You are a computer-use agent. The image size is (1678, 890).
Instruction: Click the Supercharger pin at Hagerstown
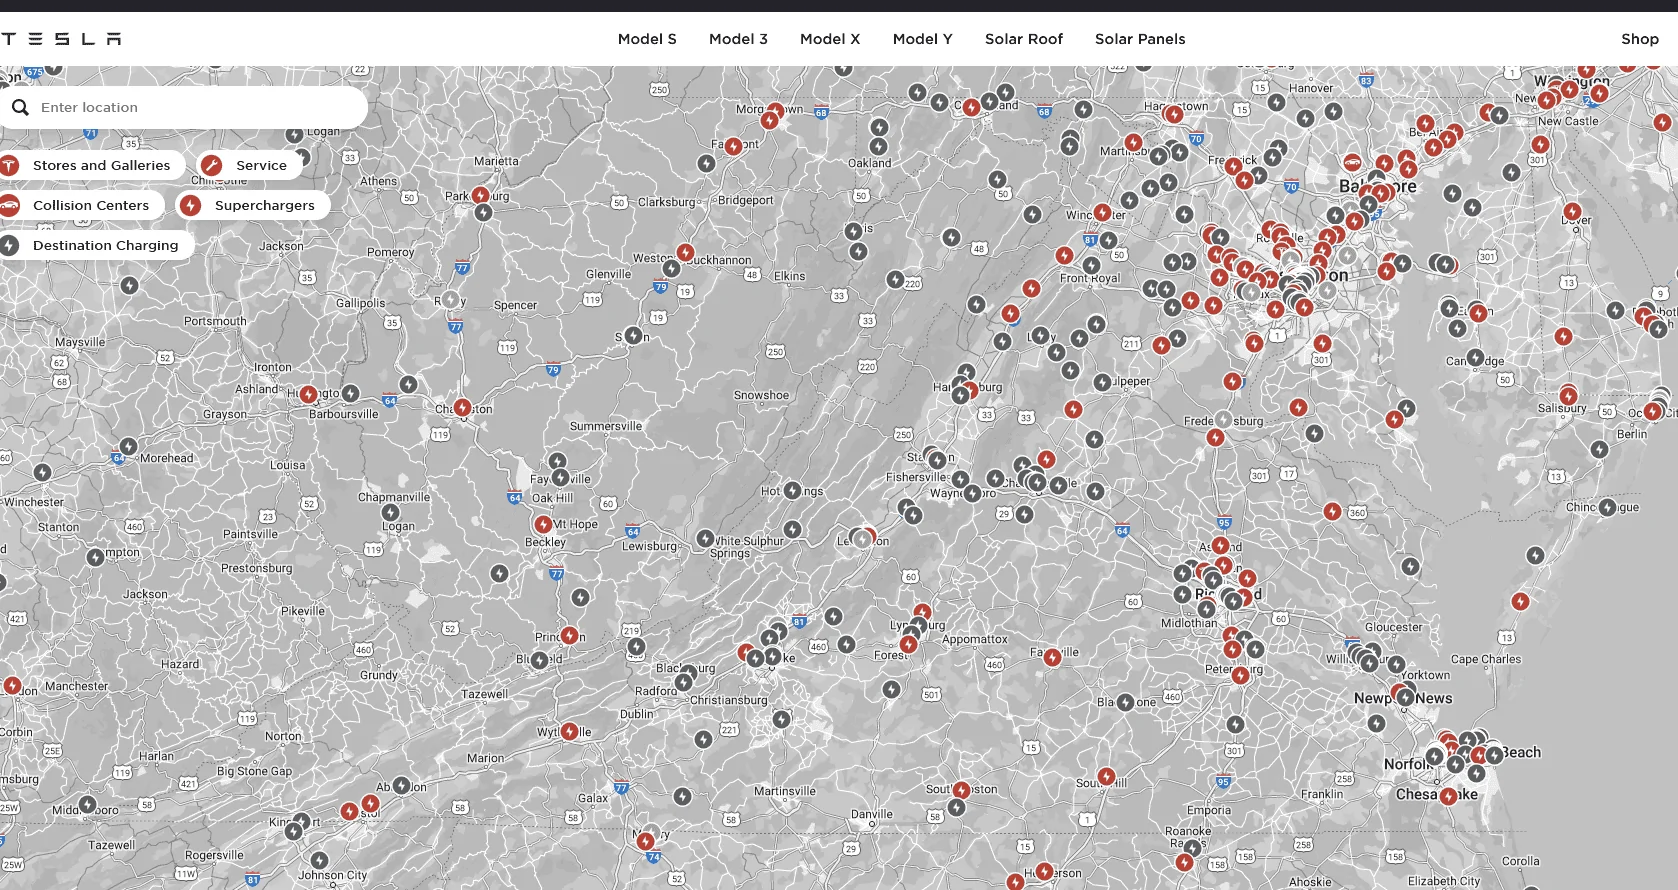[1174, 114]
